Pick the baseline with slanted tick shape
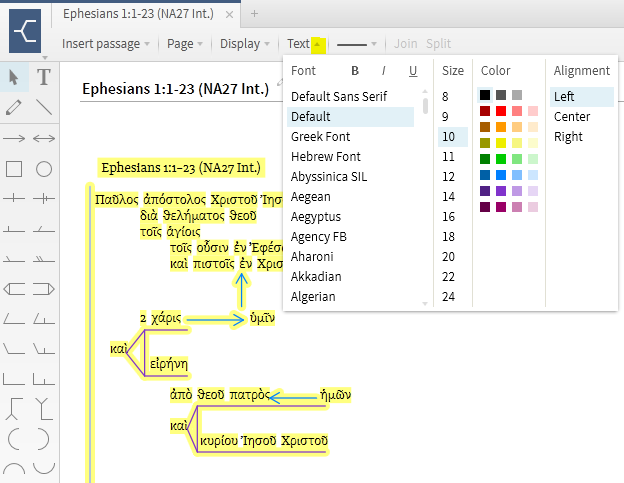The height and width of the screenshot is (483, 624). [x=44, y=228]
